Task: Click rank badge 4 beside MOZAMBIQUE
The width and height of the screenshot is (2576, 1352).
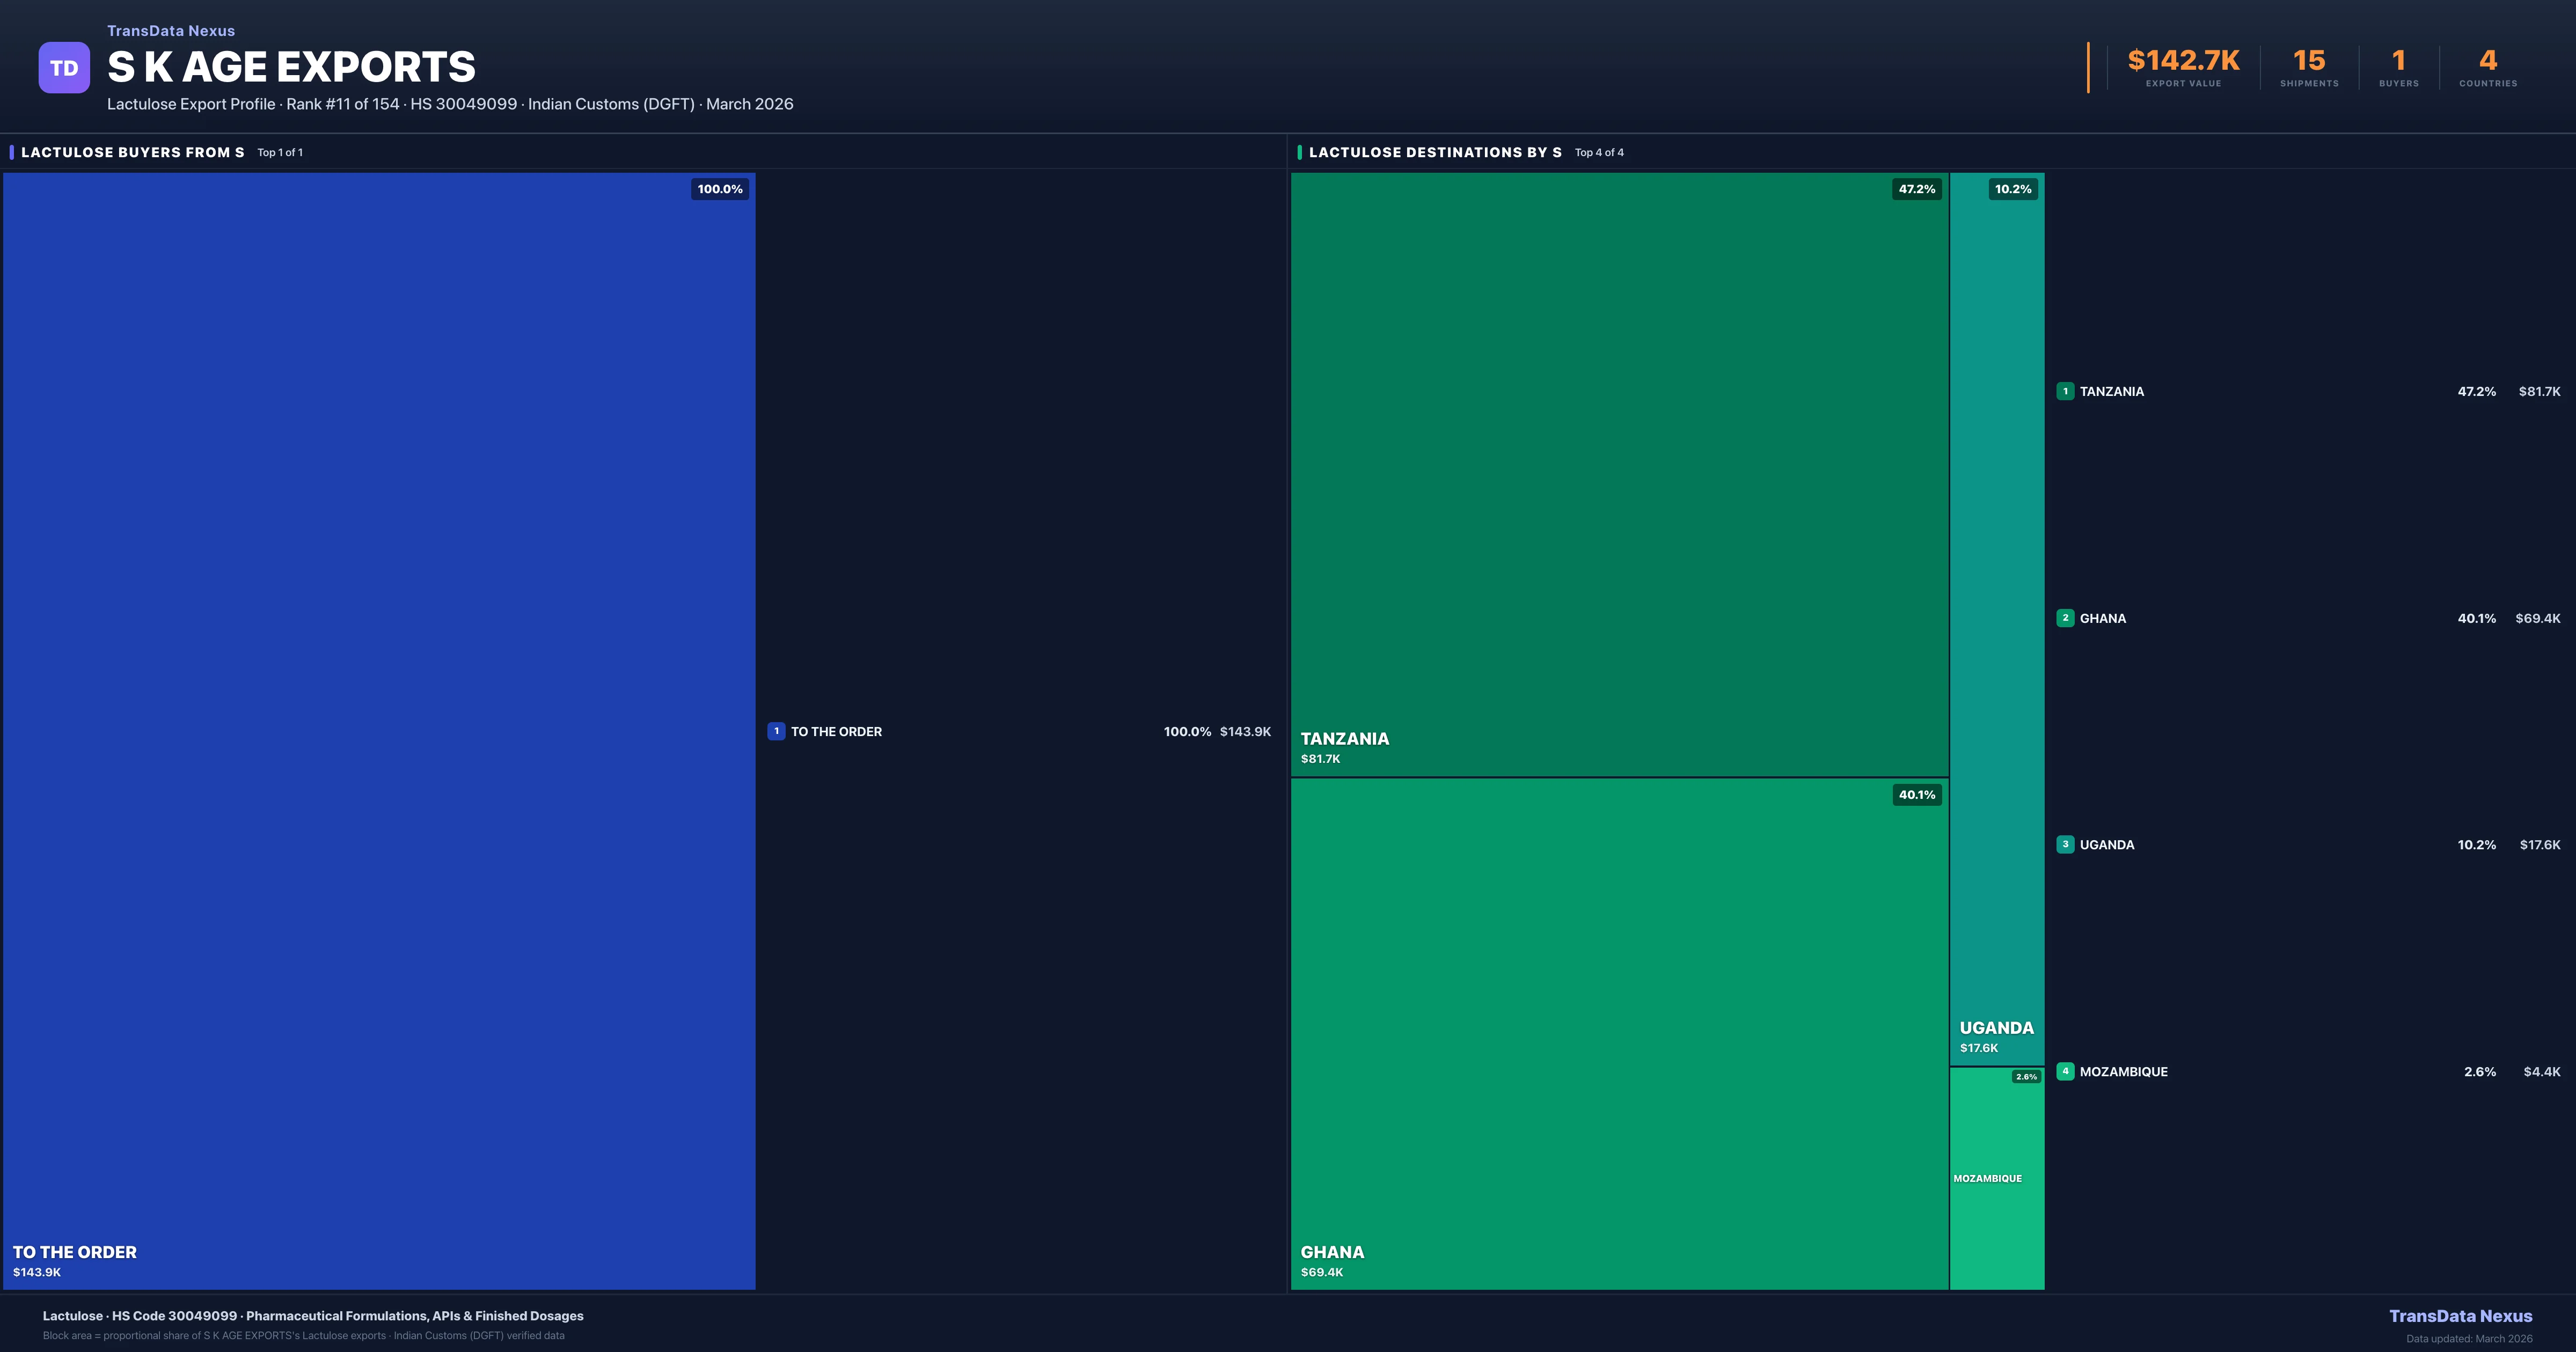Action: tap(2065, 1071)
